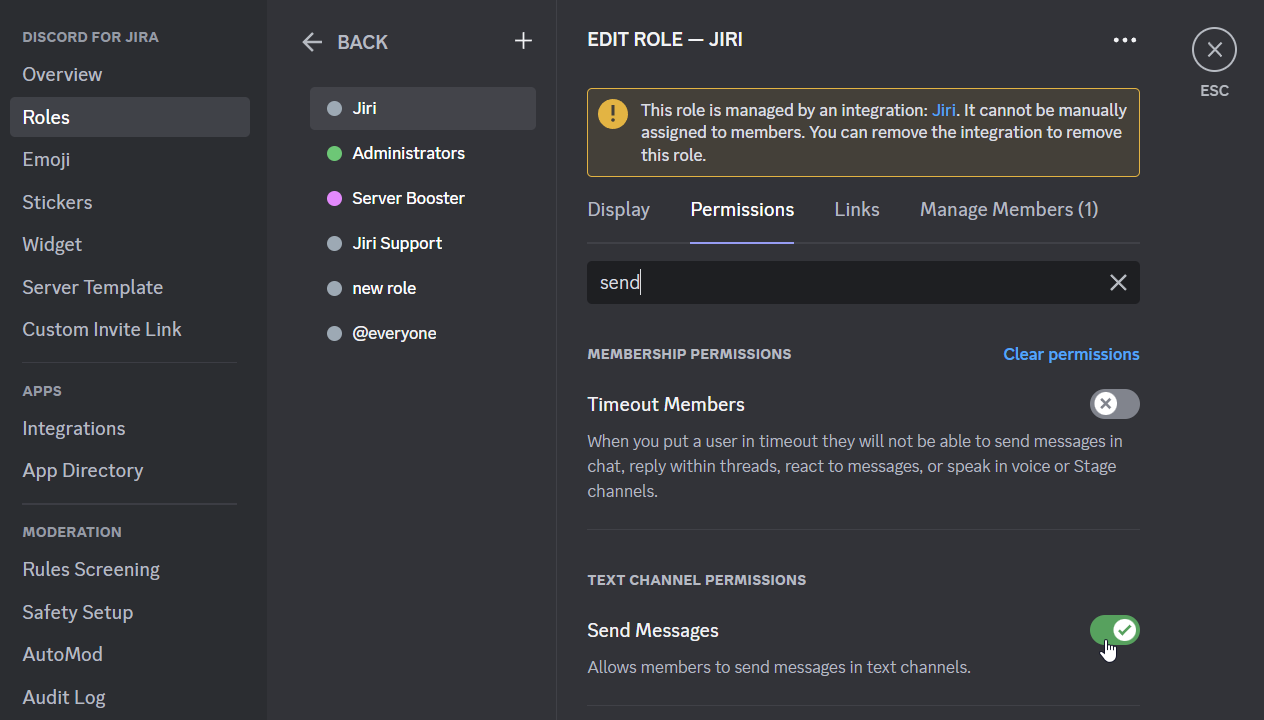Create a new role with the plus icon
The image size is (1264, 720).
[522, 40]
